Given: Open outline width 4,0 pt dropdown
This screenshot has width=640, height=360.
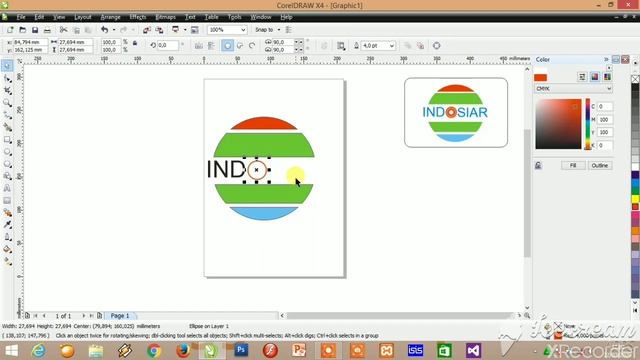Looking at the screenshot, I should [x=391, y=46].
